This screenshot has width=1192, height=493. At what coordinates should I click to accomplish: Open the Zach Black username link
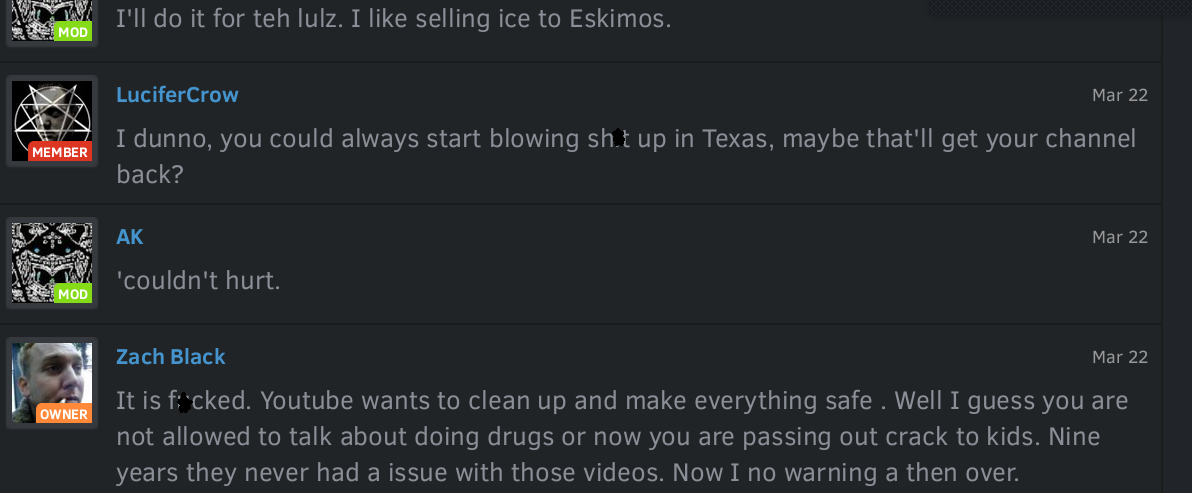tap(171, 357)
